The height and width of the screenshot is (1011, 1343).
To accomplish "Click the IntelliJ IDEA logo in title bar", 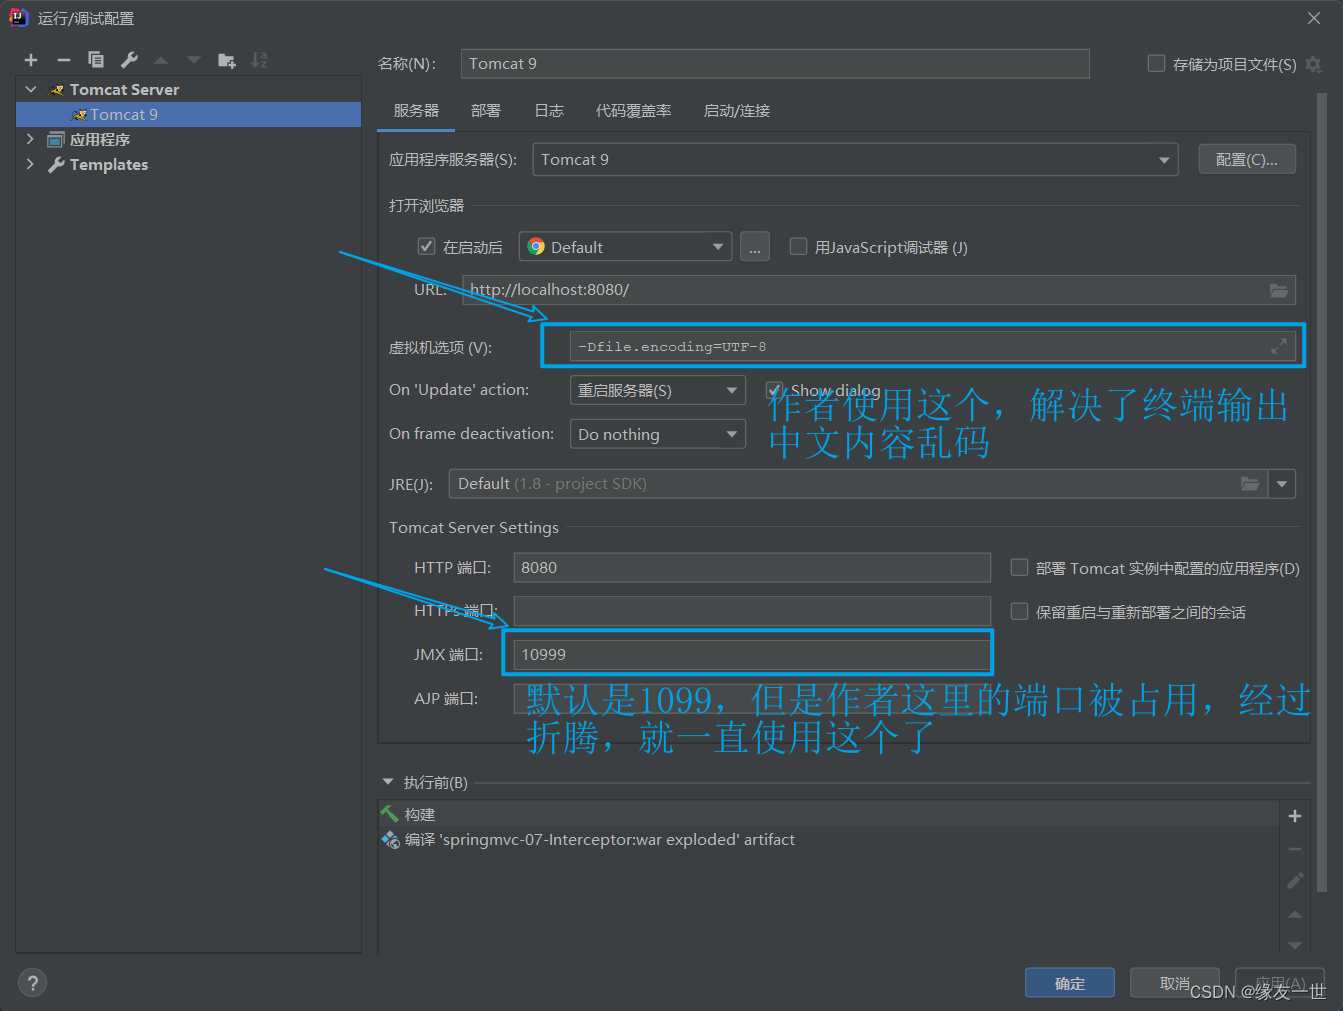I will (18, 17).
